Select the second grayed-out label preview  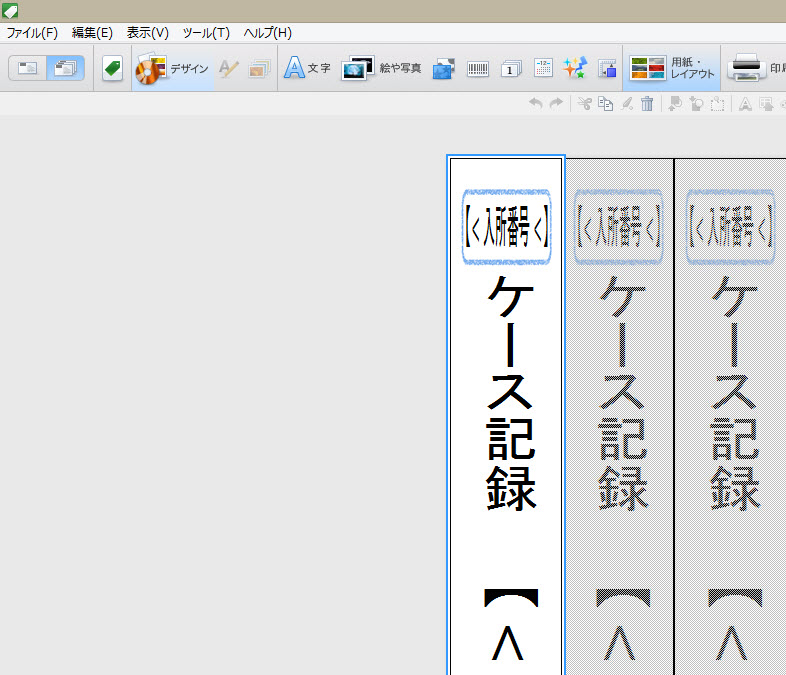click(619, 420)
